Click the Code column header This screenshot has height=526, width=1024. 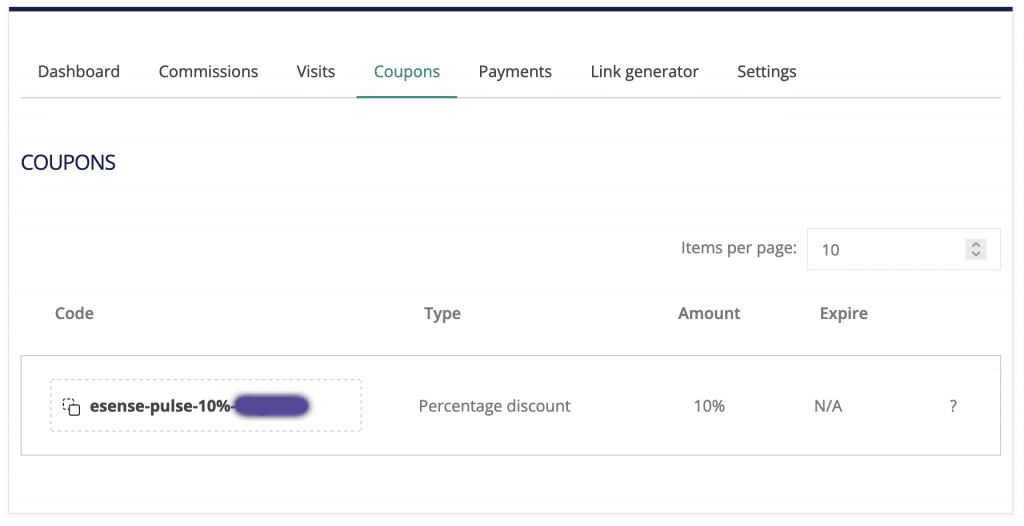[74, 313]
